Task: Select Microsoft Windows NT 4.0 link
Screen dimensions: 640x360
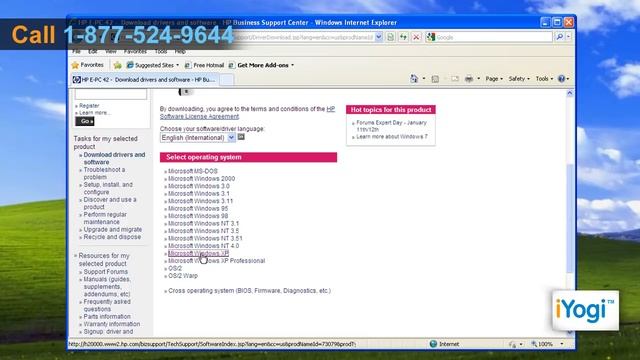Action: (x=204, y=246)
